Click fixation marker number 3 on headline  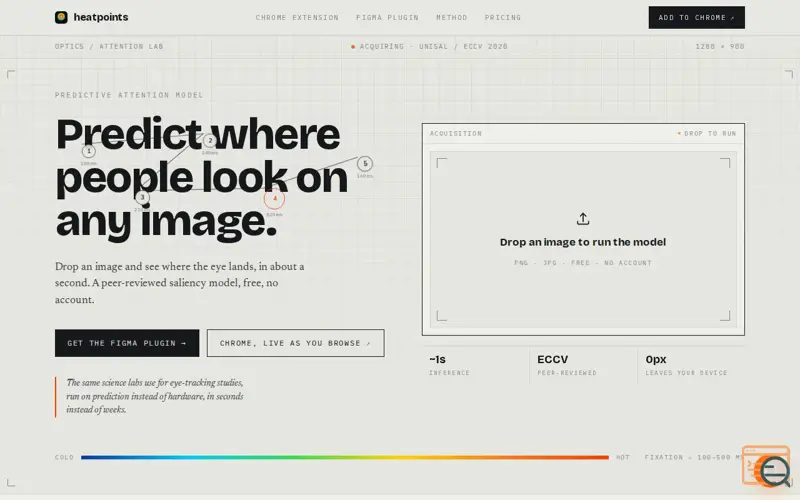tap(142, 197)
